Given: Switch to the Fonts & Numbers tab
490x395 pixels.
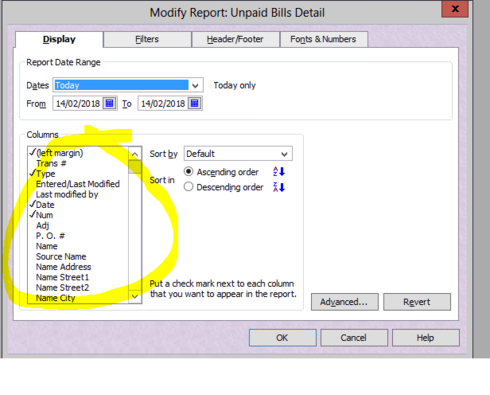Looking at the screenshot, I should point(323,39).
